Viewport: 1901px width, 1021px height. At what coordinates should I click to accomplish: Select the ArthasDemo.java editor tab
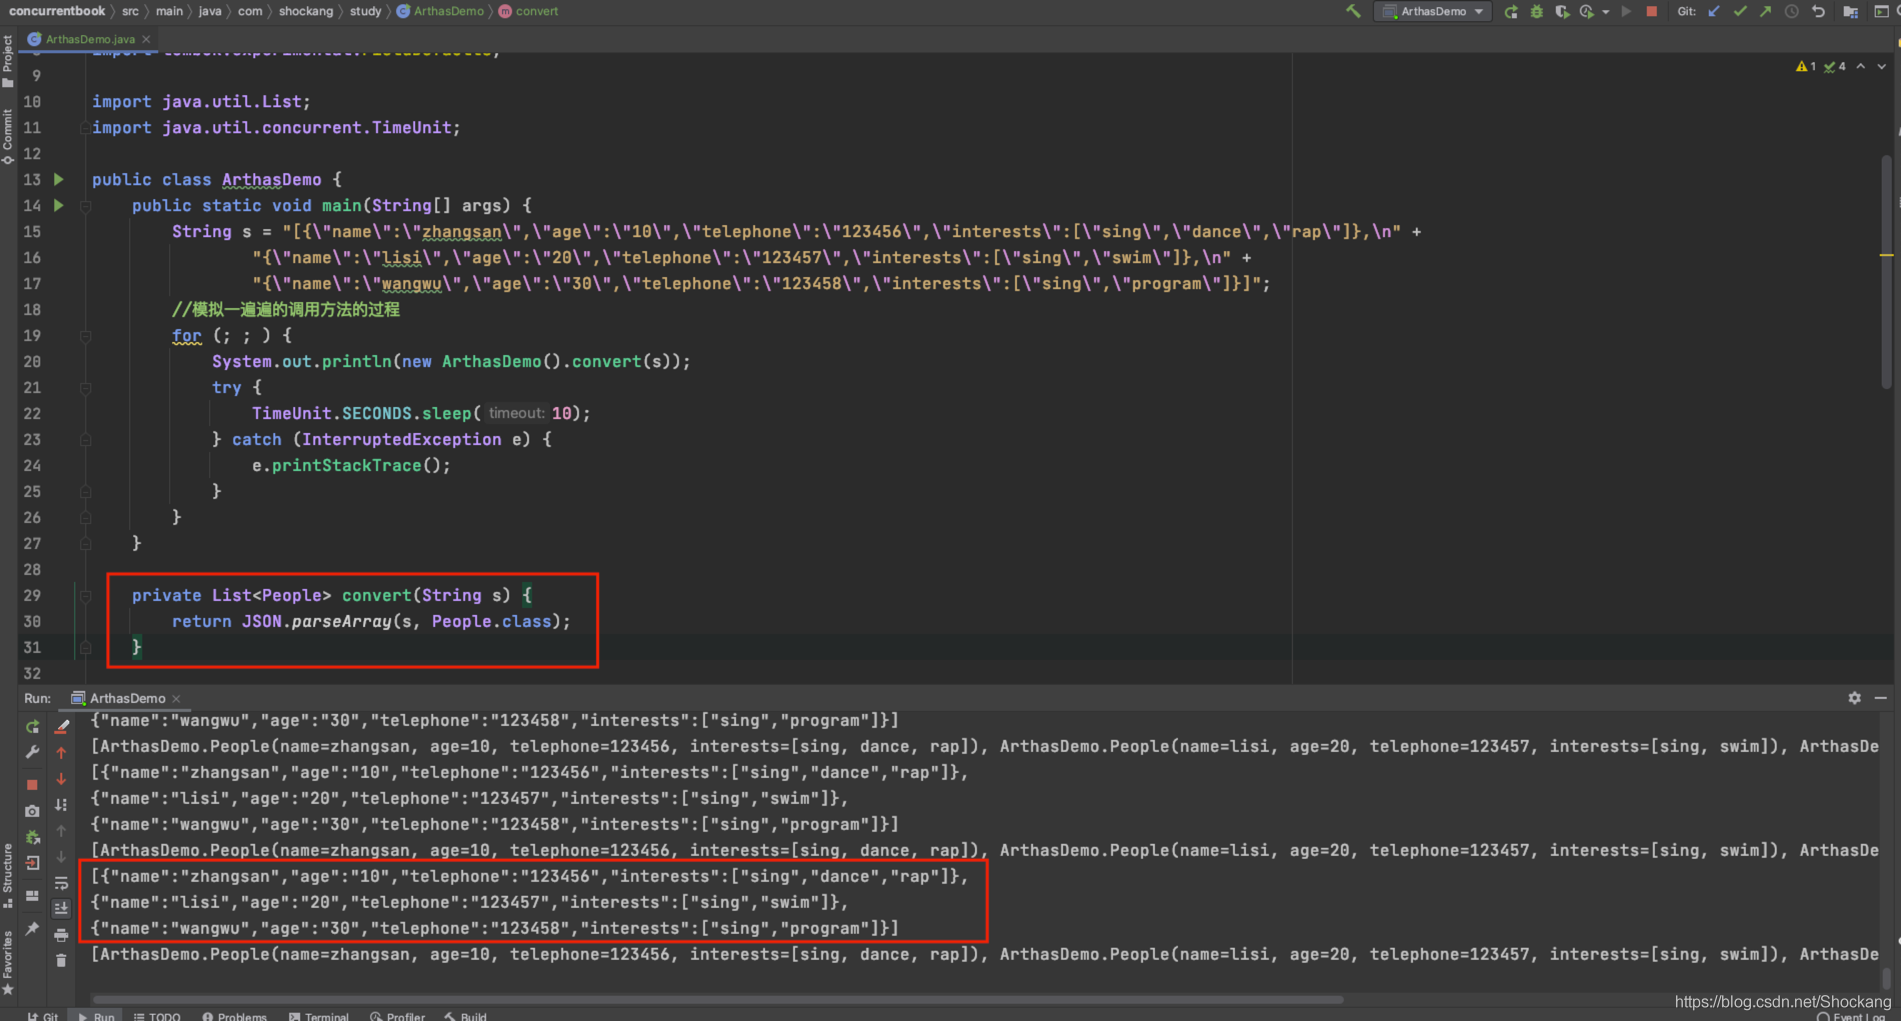[89, 39]
